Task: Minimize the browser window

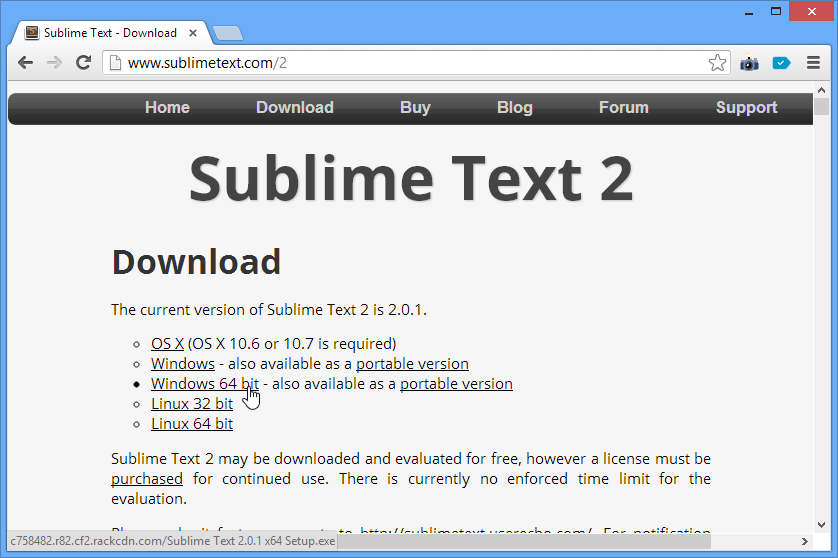Action: tap(749, 12)
